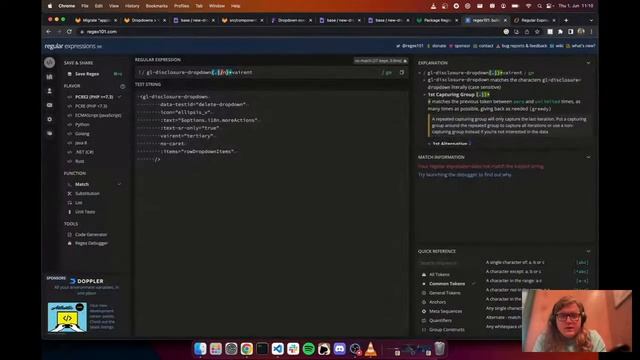The height and width of the screenshot is (360, 640).
Task: Click the donate link in header
Action: [x=439, y=46]
